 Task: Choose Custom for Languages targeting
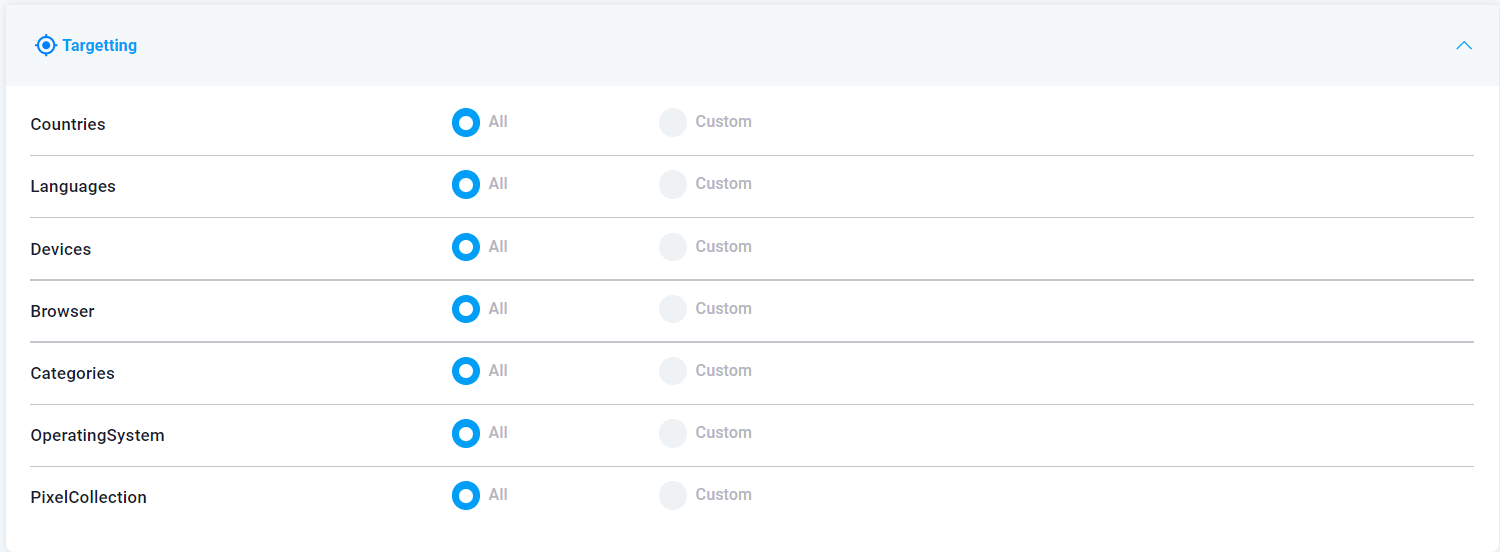coord(673,184)
